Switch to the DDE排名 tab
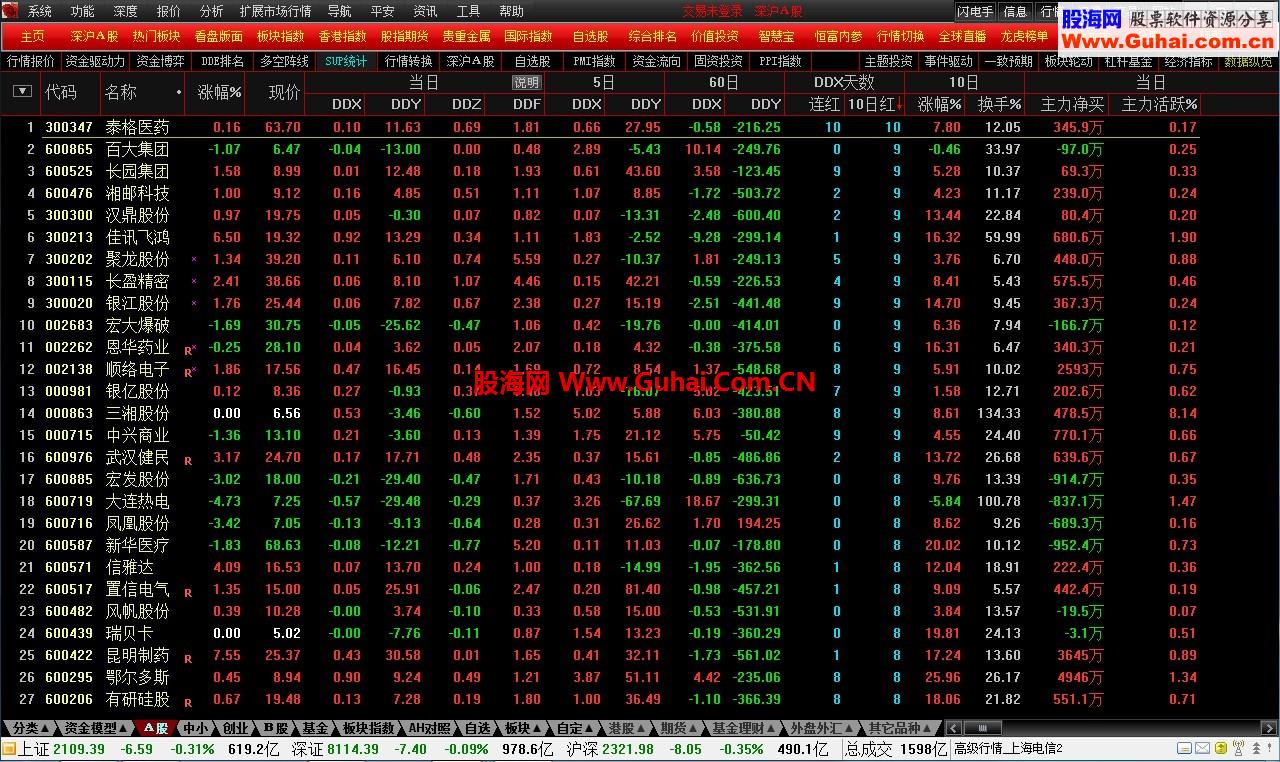Viewport: 1280px width, 762px height. (222, 61)
